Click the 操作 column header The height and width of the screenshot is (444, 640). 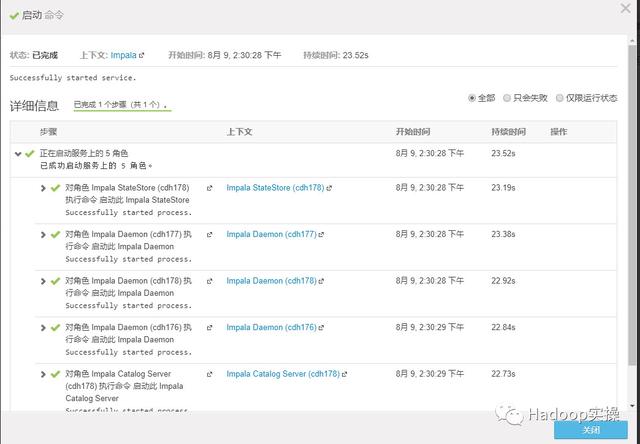coord(558,132)
